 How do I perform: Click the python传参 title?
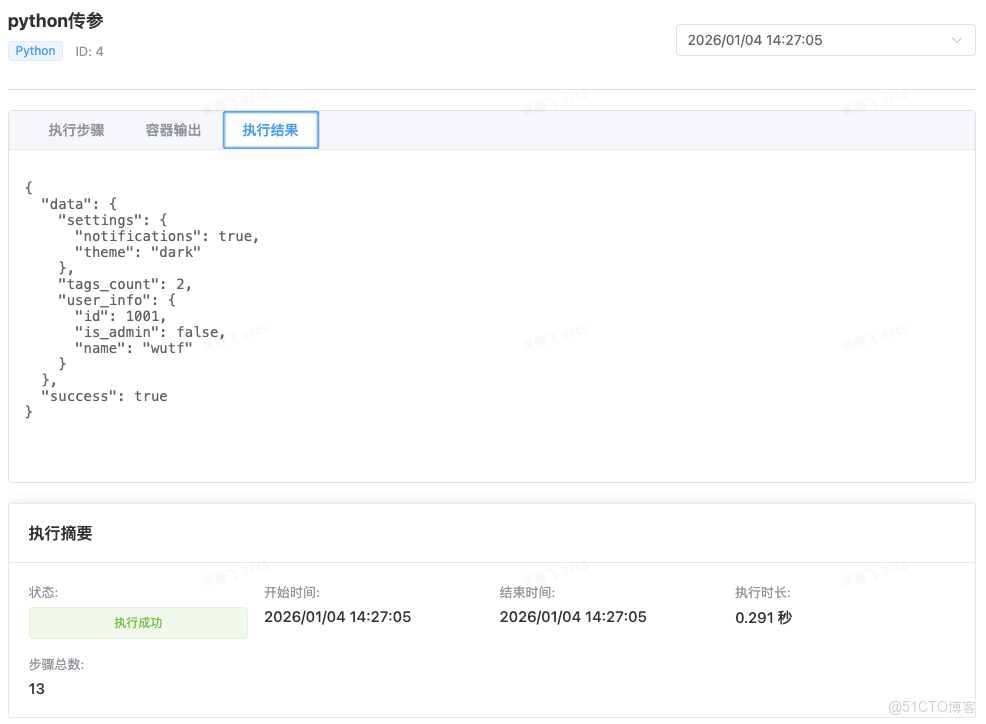[55, 21]
